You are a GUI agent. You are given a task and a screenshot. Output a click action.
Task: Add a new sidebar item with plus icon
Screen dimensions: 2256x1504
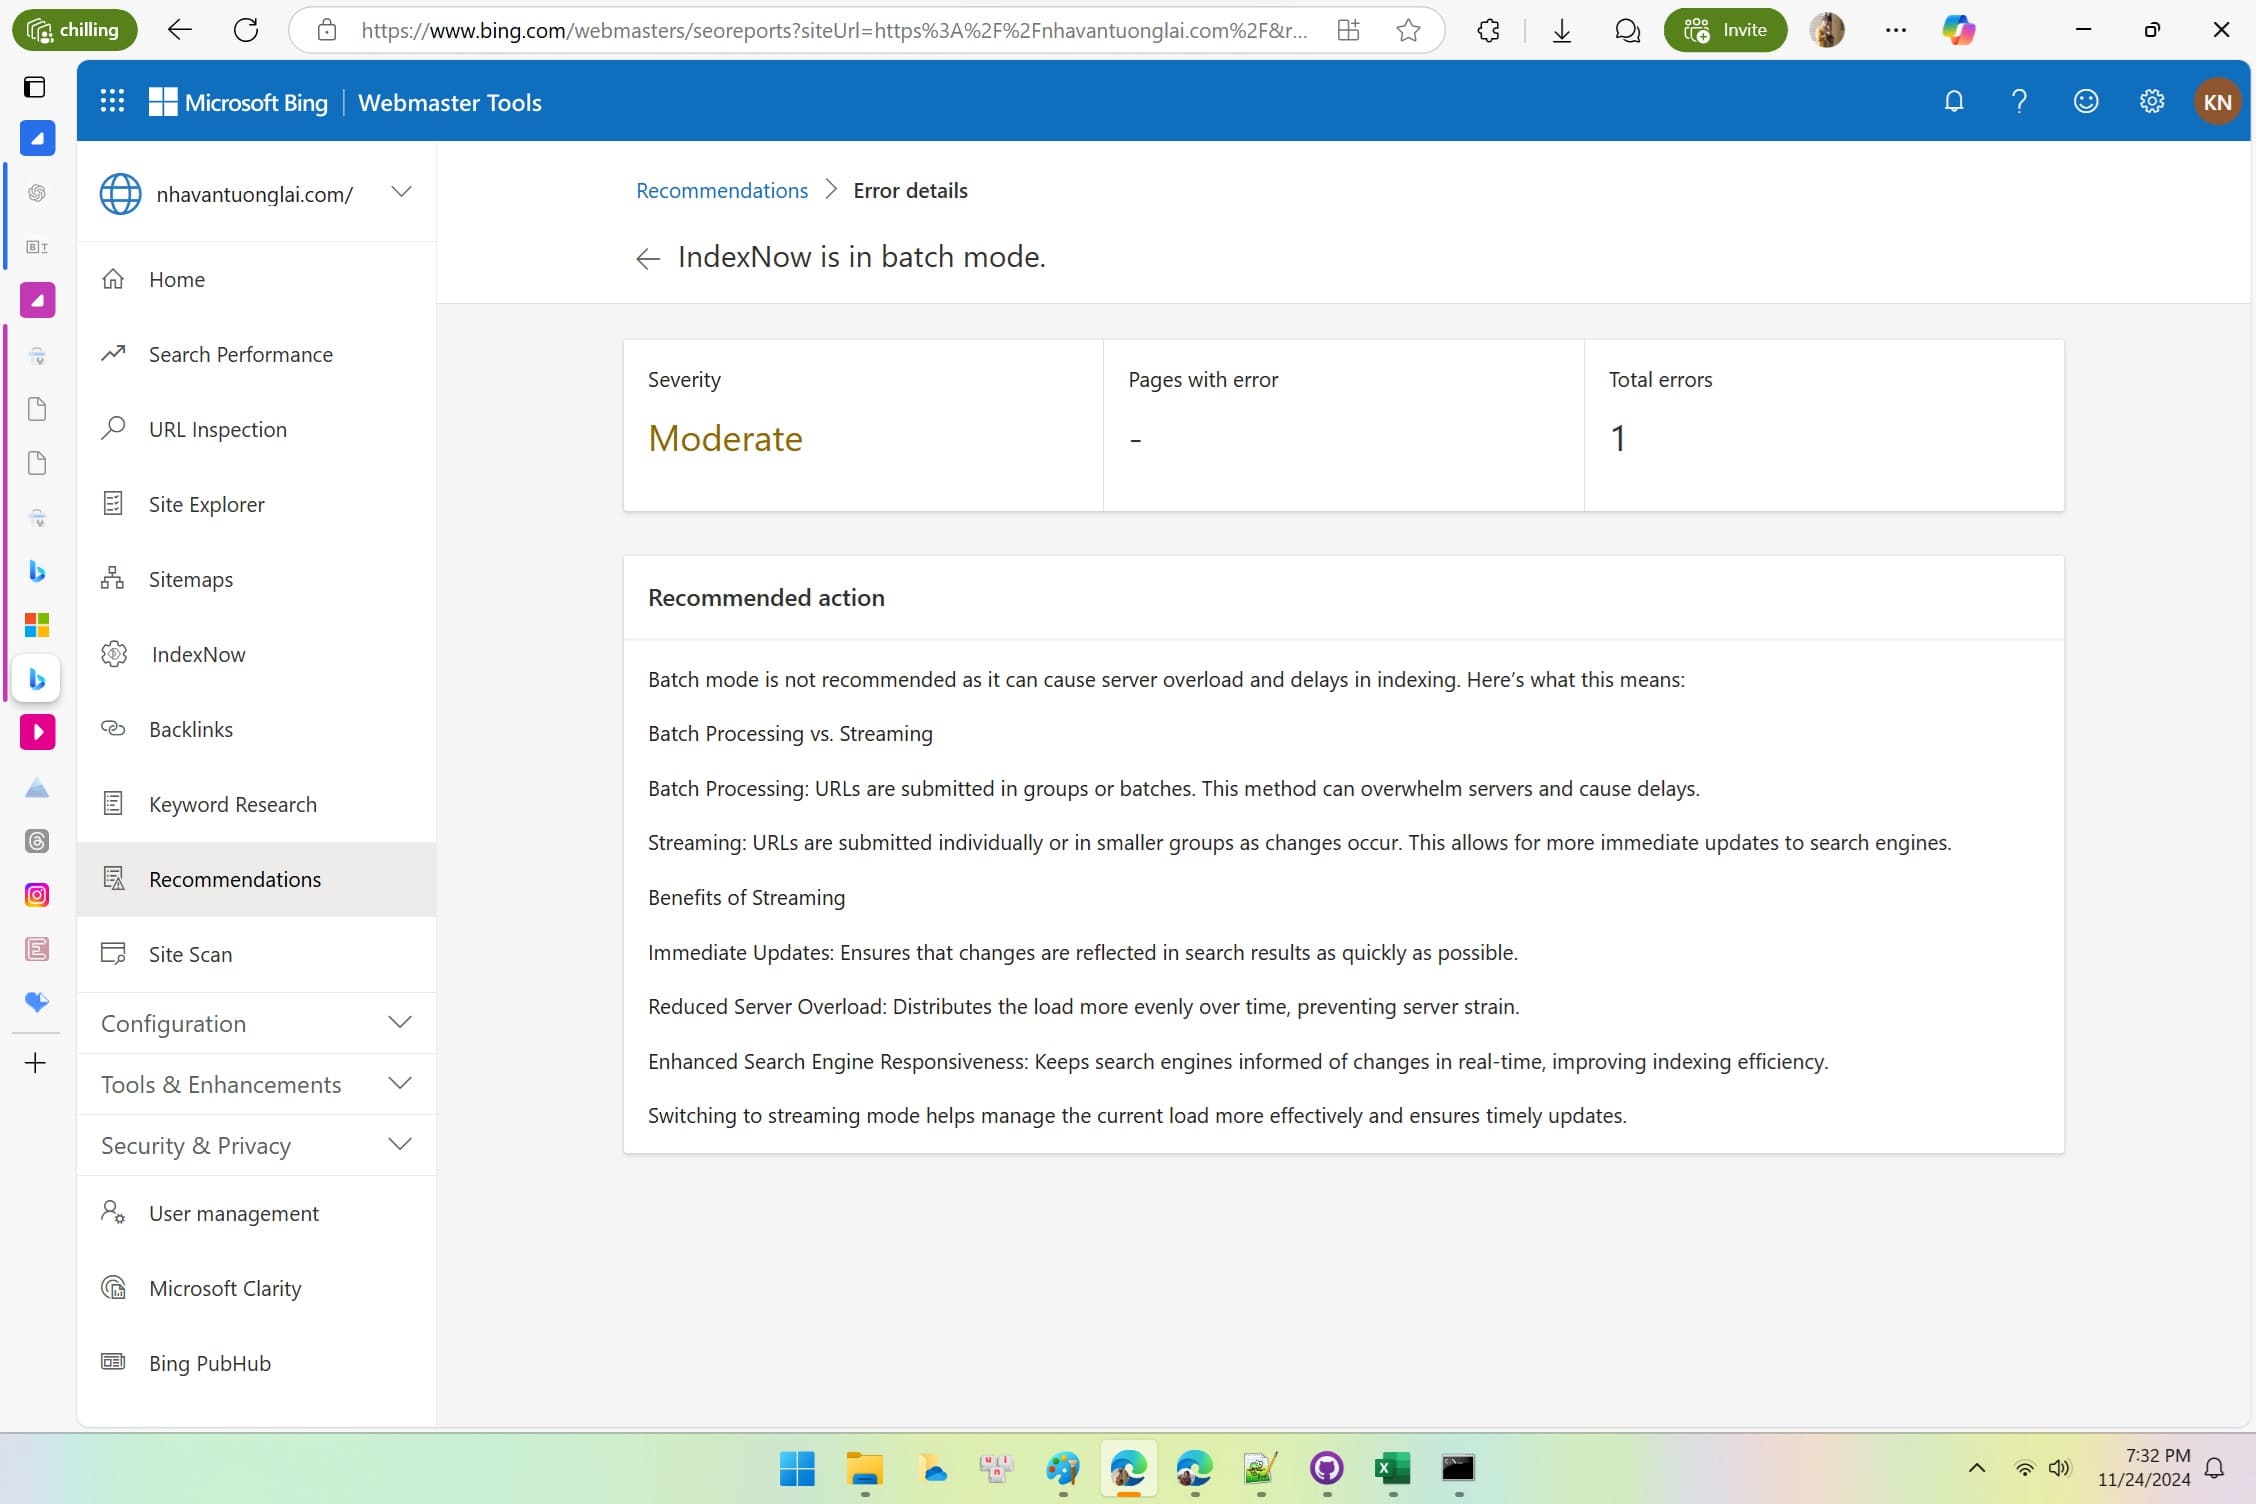[36, 1062]
